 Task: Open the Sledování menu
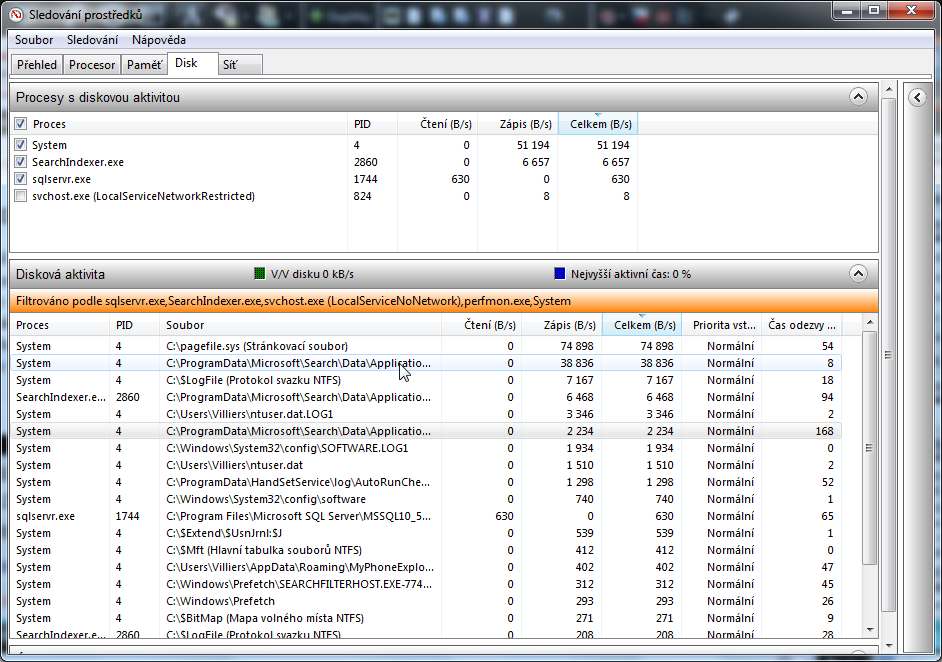[92, 40]
